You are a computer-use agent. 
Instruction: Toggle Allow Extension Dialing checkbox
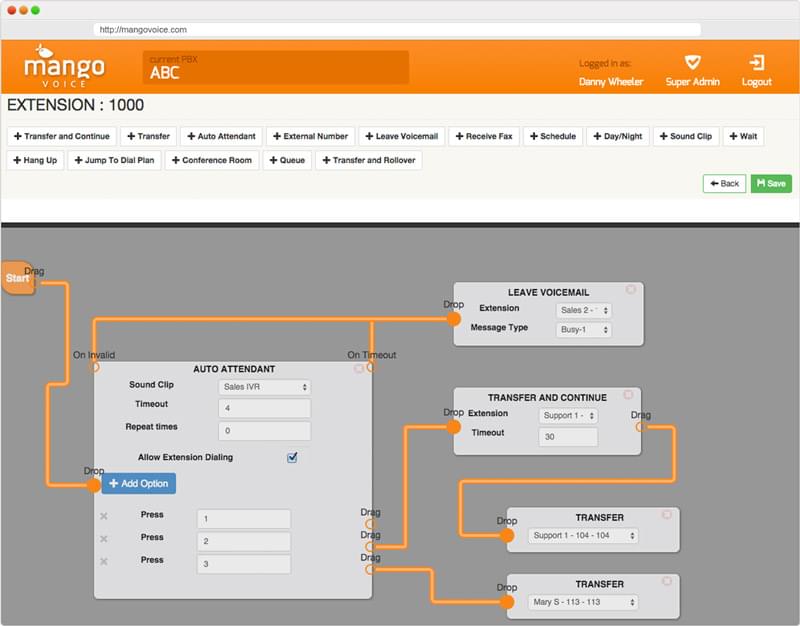tap(292, 457)
